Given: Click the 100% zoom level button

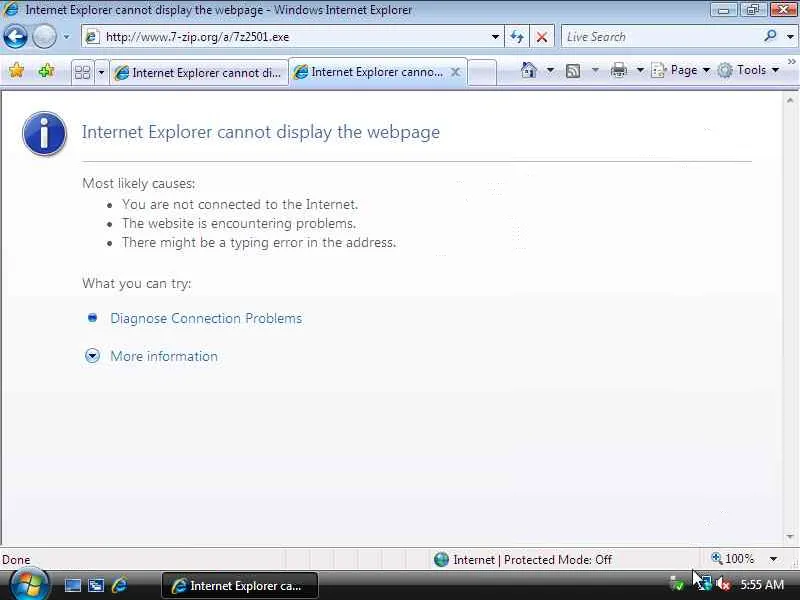Looking at the screenshot, I should [732, 559].
